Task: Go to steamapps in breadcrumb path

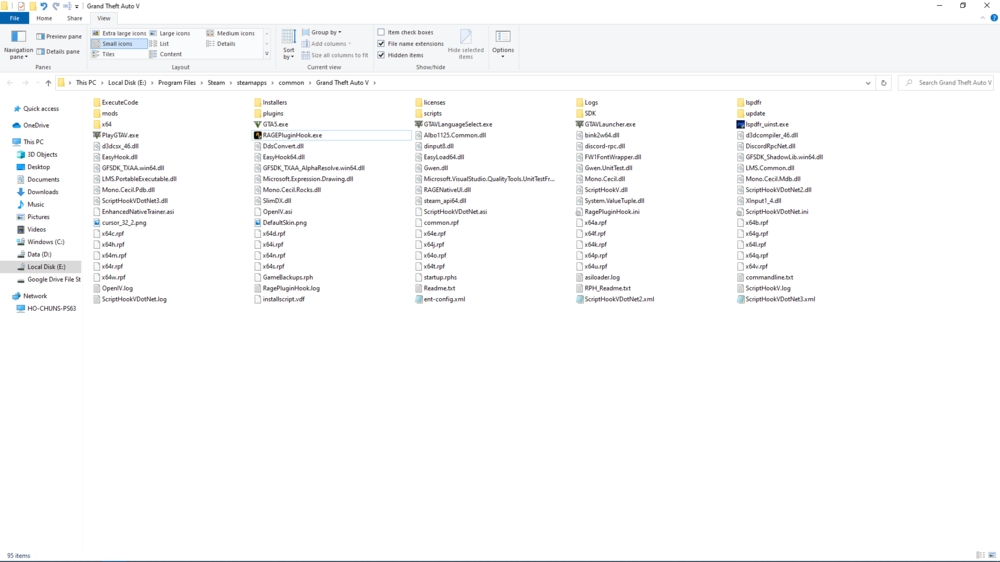Action: click(251, 83)
